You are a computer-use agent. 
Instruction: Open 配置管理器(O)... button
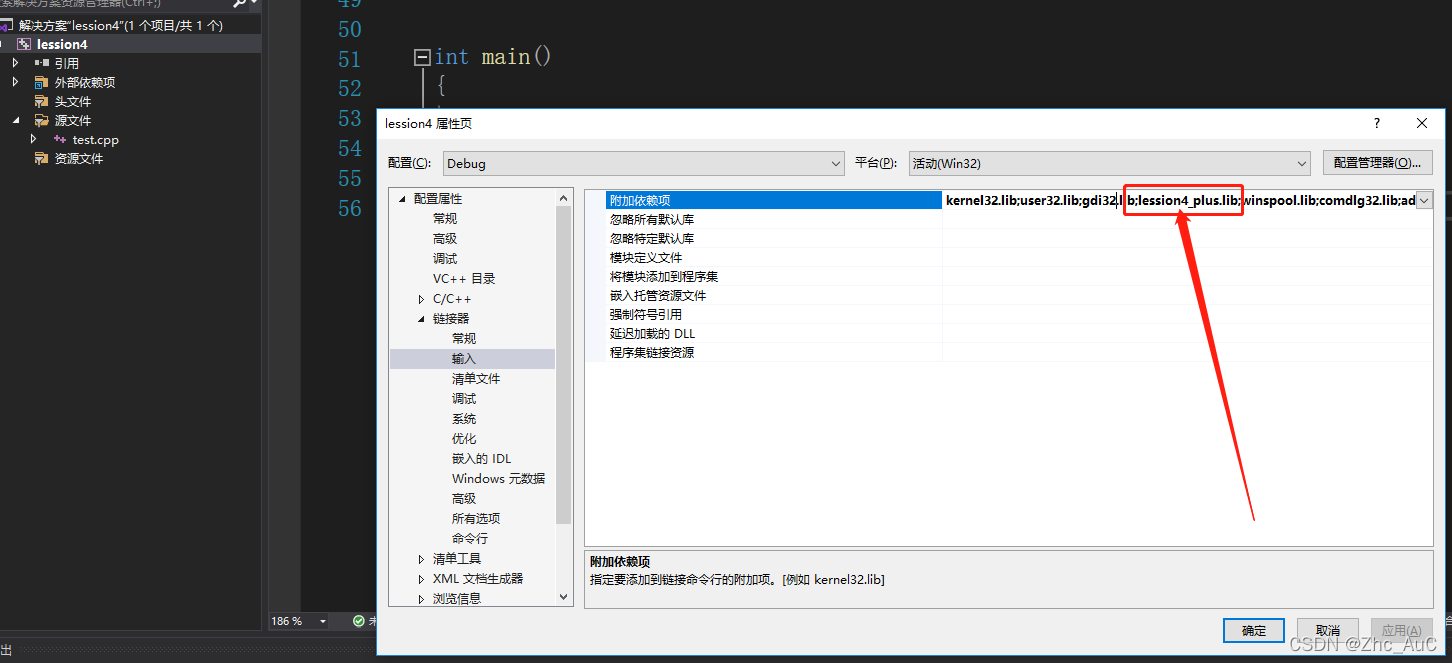coord(1377,163)
